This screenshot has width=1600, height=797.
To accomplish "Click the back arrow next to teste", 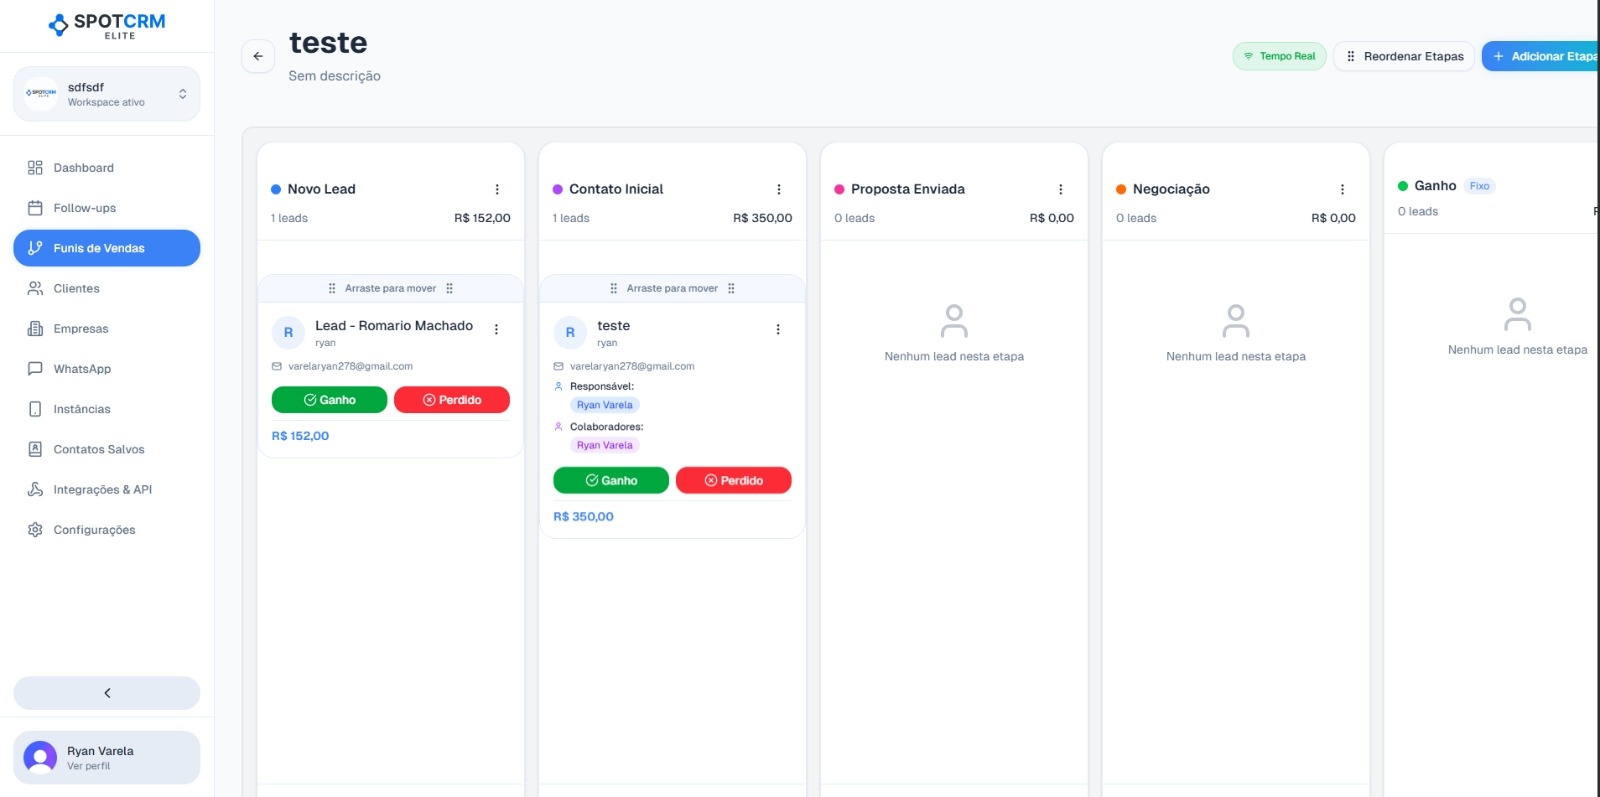I will [258, 56].
